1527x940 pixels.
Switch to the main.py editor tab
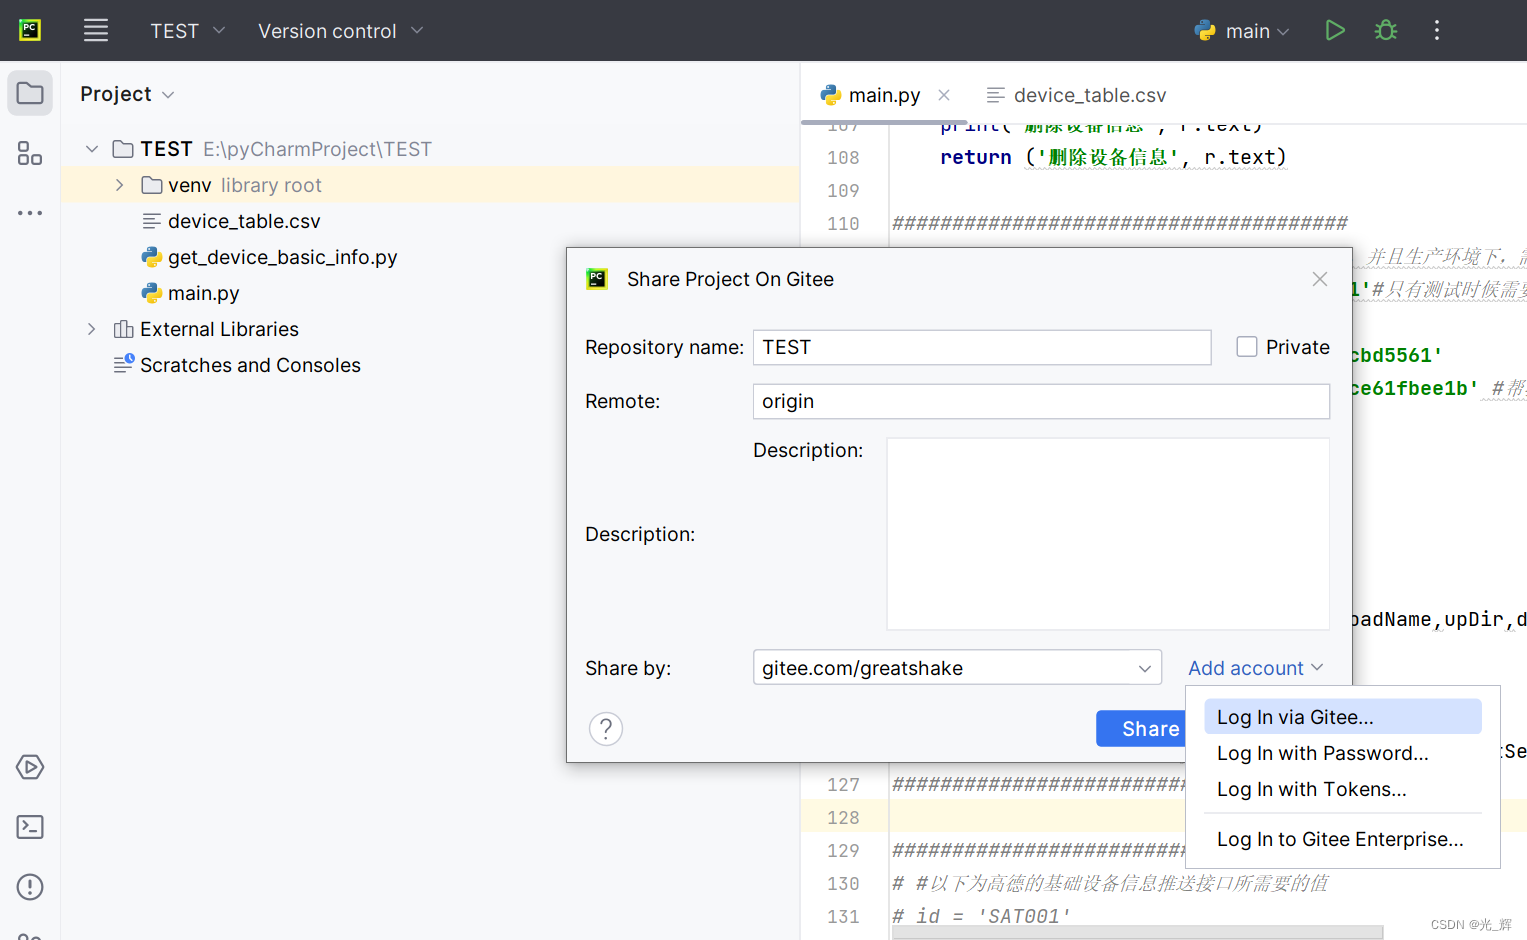pyautogui.click(x=884, y=95)
